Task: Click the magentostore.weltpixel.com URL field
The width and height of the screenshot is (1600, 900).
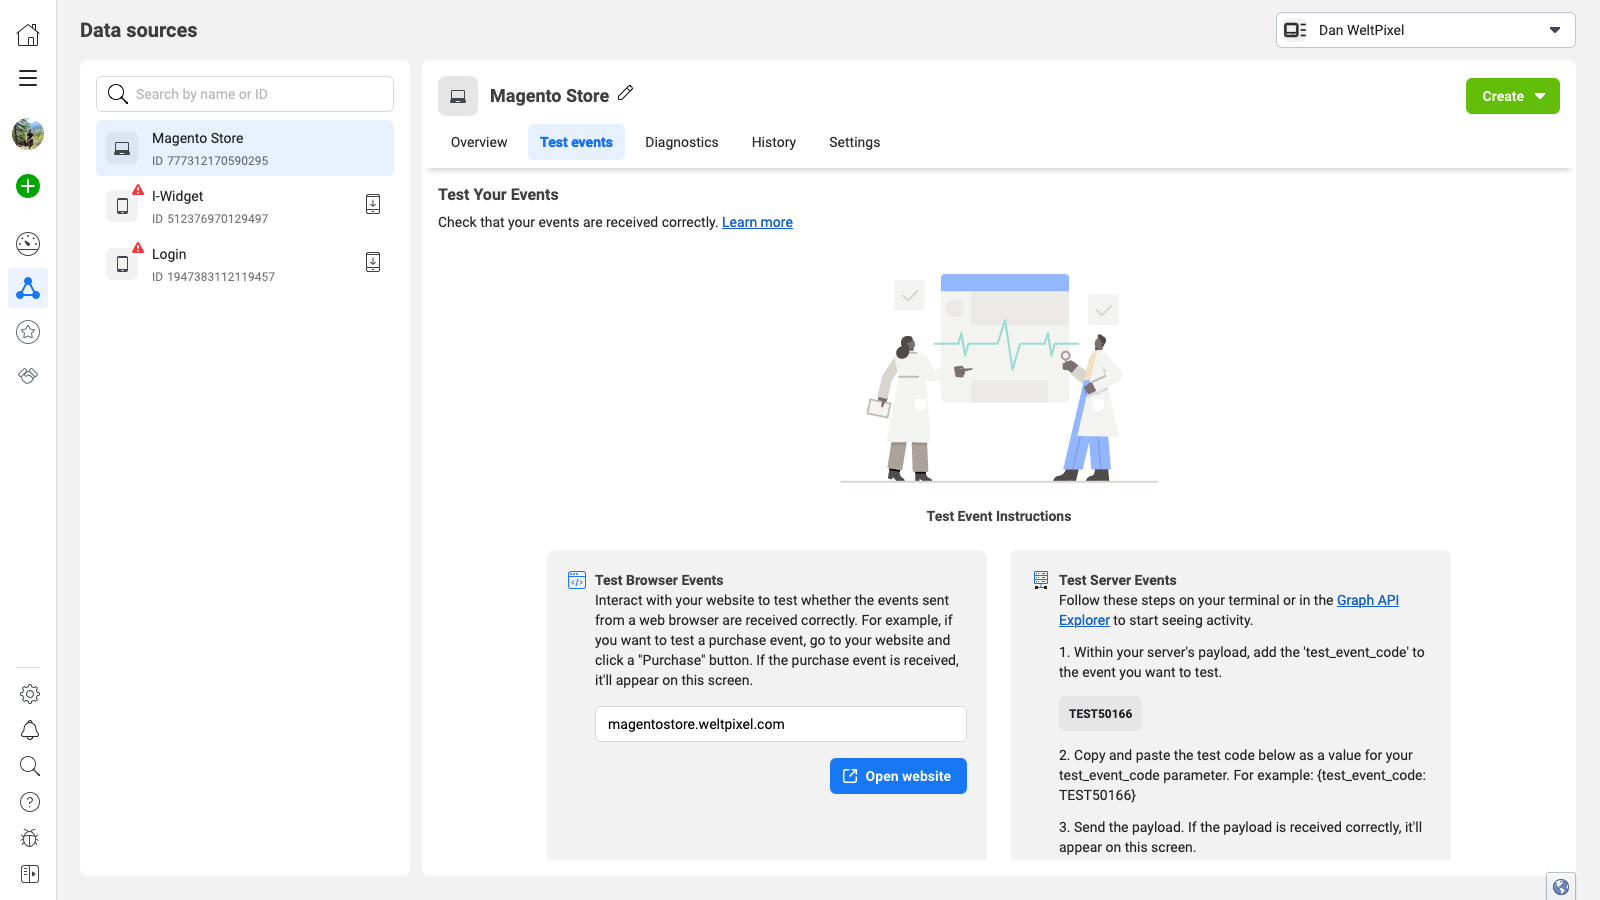Action: pos(781,724)
